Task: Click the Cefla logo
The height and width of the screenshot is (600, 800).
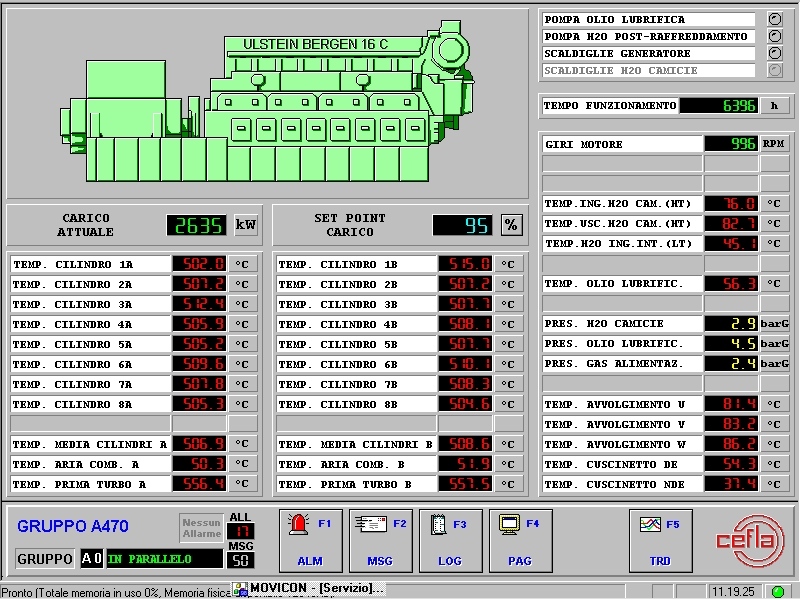Action: coord(749,541)
